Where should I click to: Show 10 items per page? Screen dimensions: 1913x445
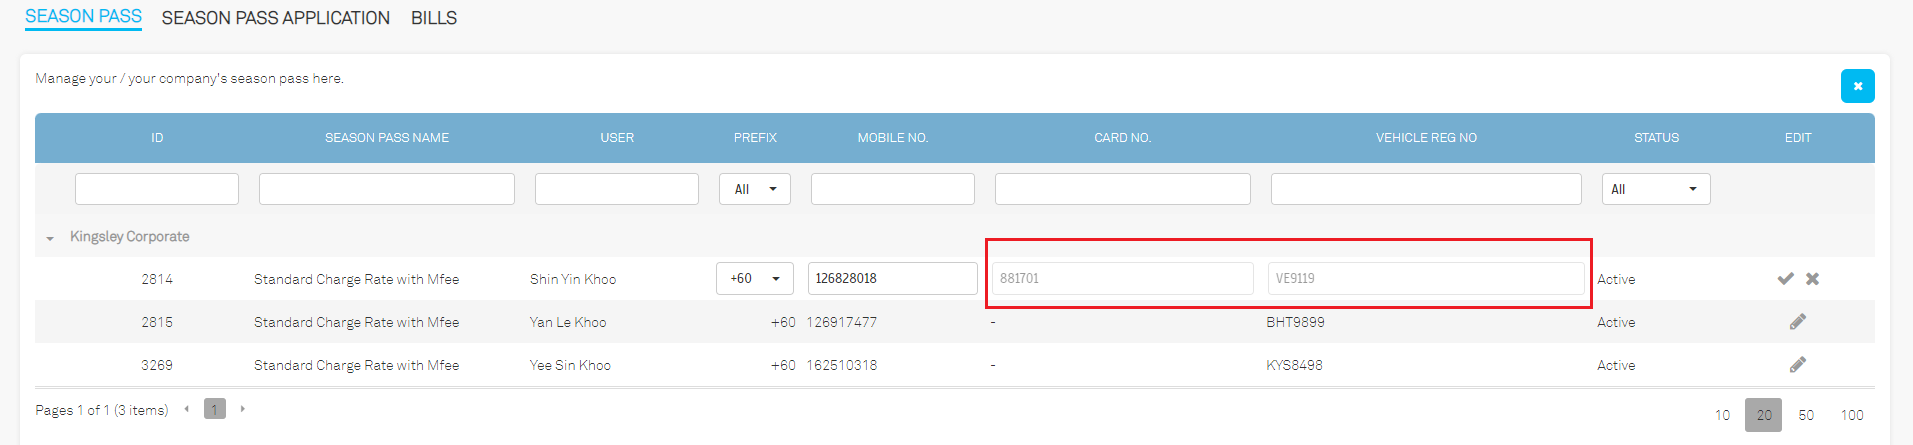point(1722,415)
